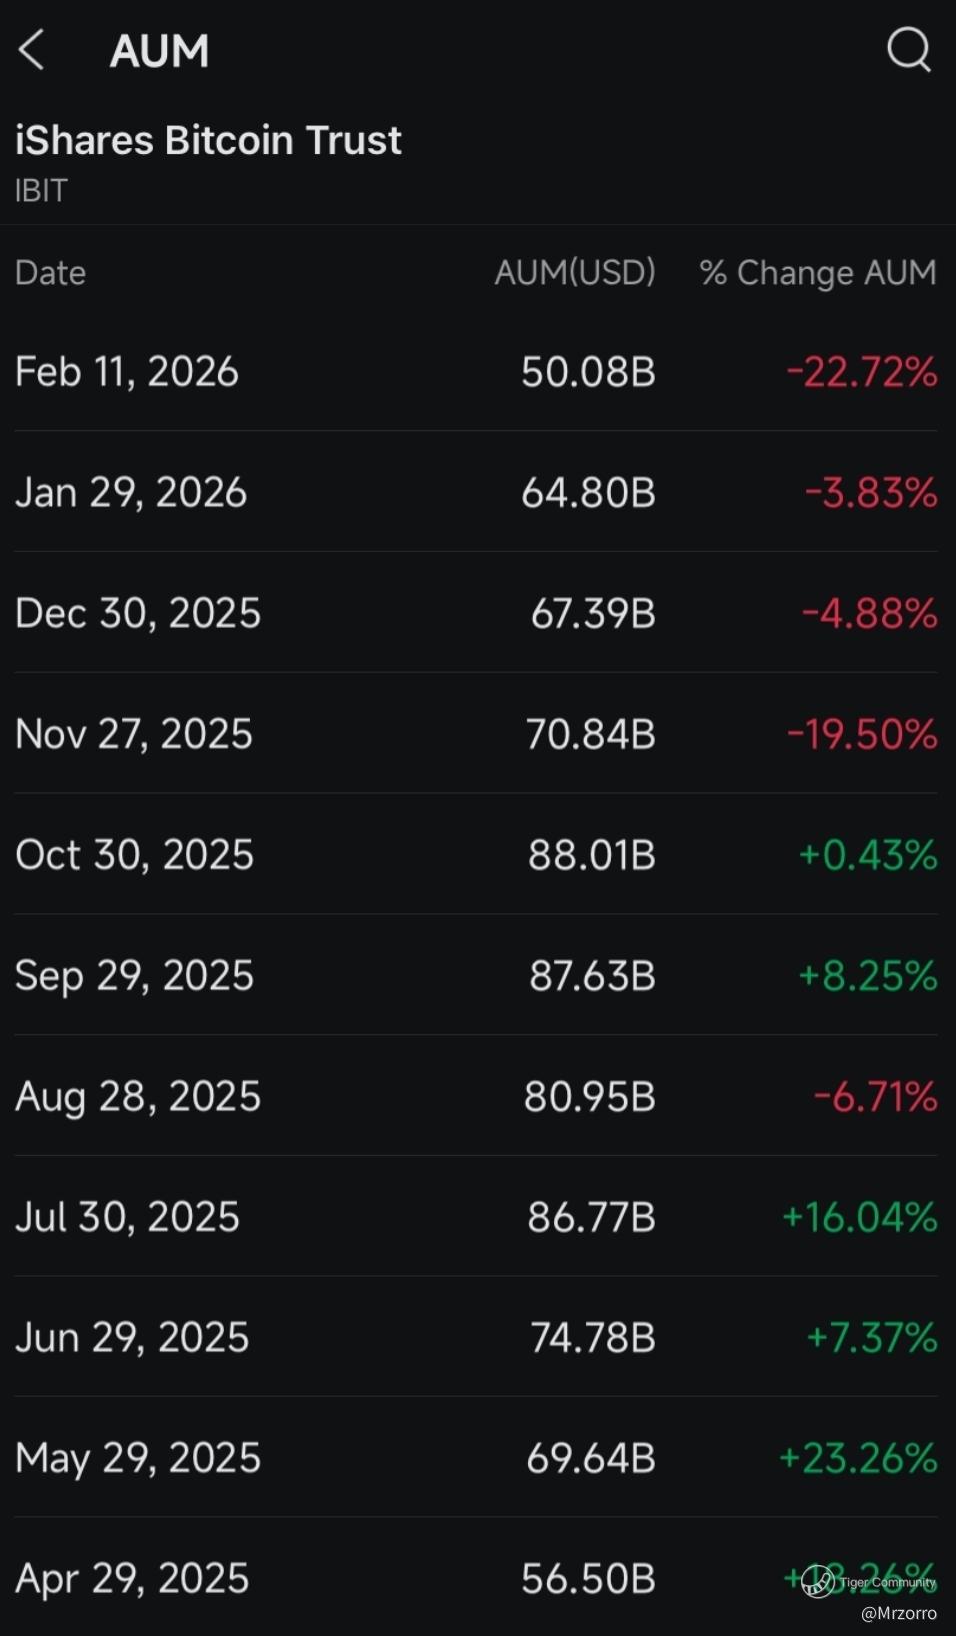Tap the IBIT ticker symbol
The width and height of the screenshot is (956, 1636).
tap(41, 191)
